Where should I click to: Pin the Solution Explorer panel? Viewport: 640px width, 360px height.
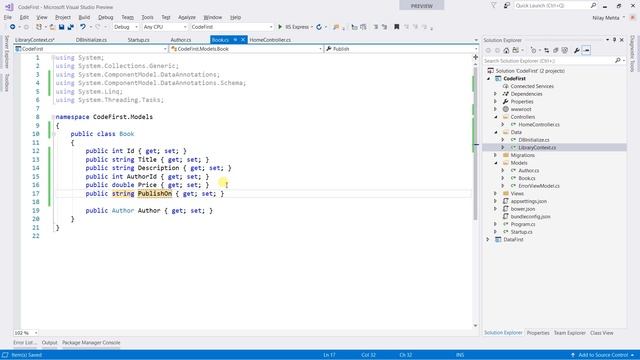click(614, 40)
